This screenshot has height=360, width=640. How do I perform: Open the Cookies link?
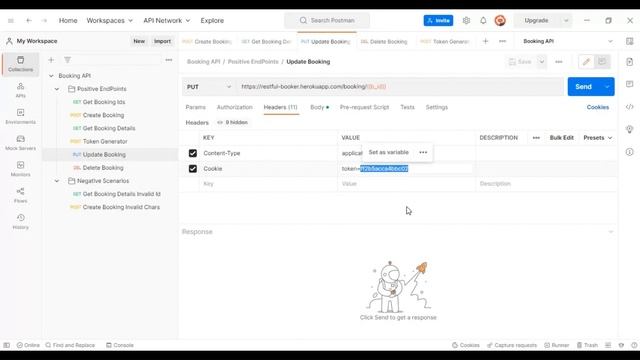click(x=598, y=107)
